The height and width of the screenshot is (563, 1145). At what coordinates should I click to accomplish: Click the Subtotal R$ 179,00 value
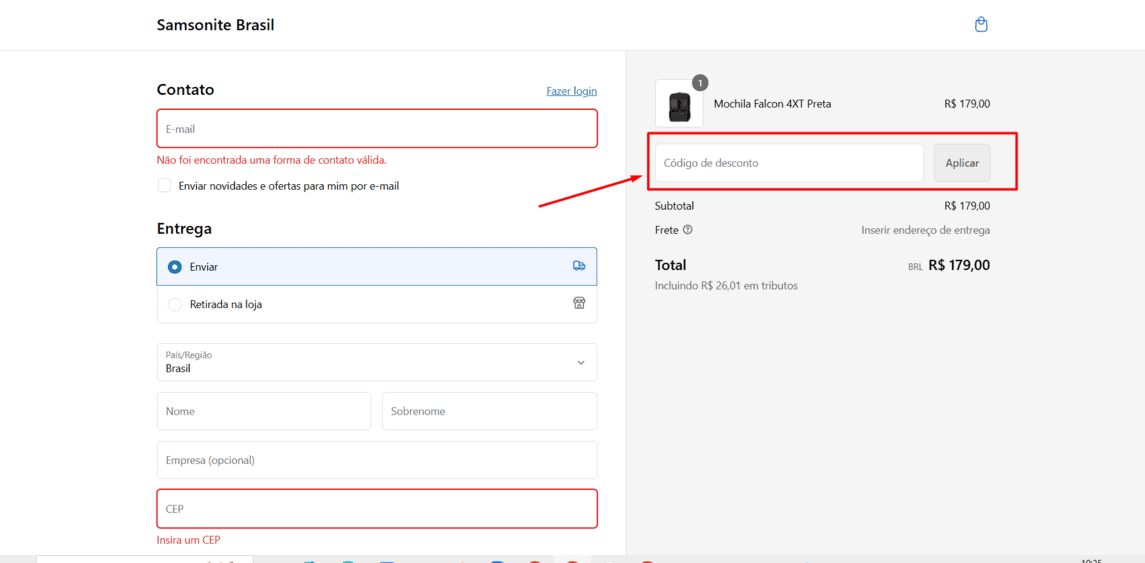click(967, 206)
